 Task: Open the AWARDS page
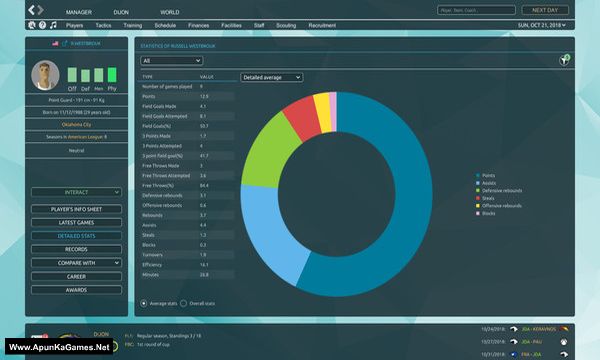(x=77, y=290)
